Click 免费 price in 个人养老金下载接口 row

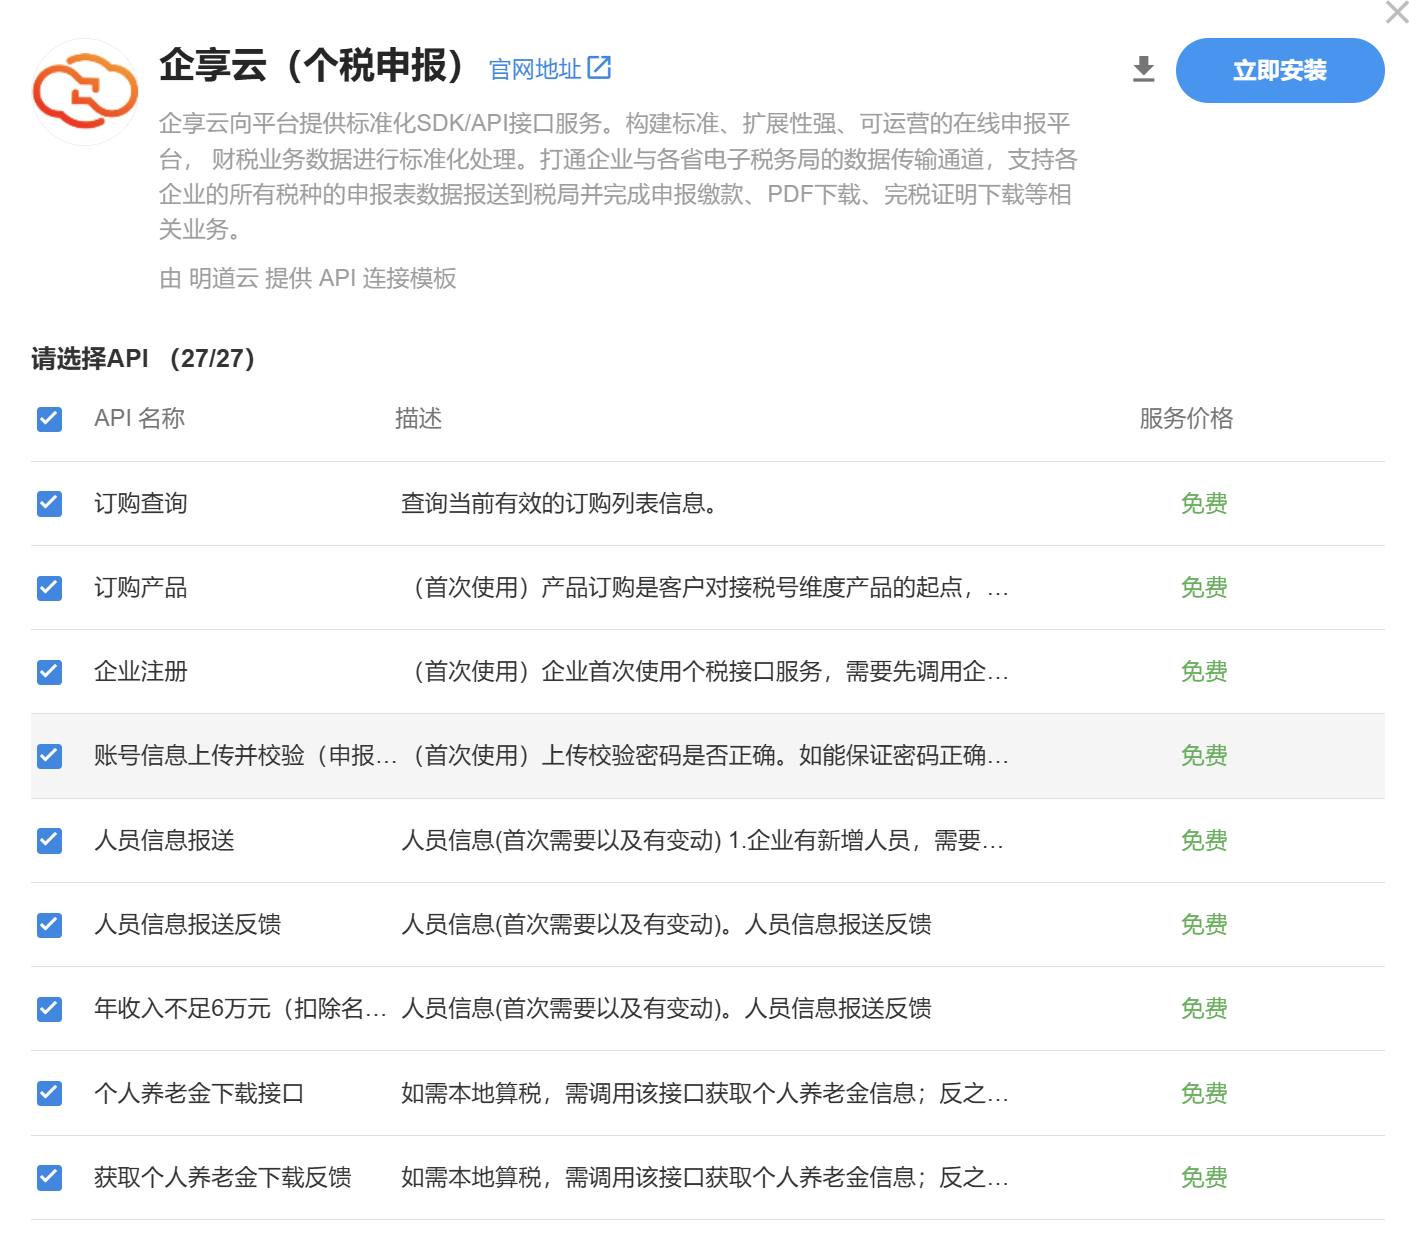pos(1204,1093)
